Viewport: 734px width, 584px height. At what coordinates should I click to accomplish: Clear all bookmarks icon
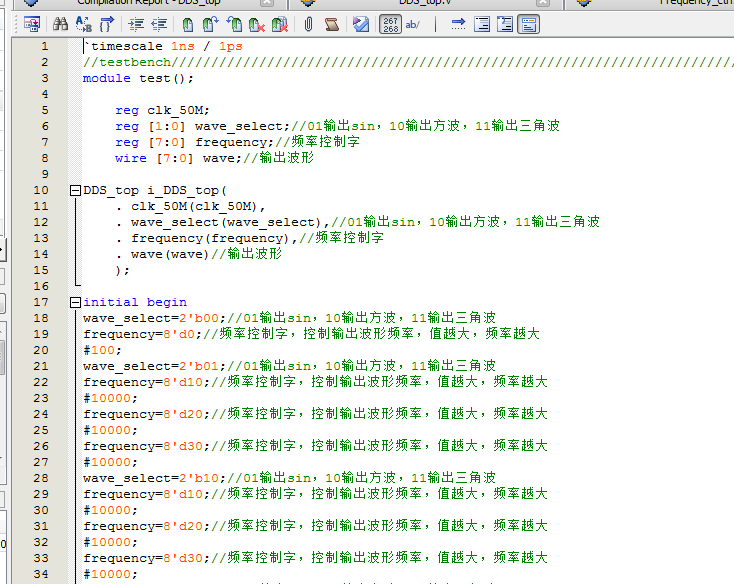tap(279, 24)
